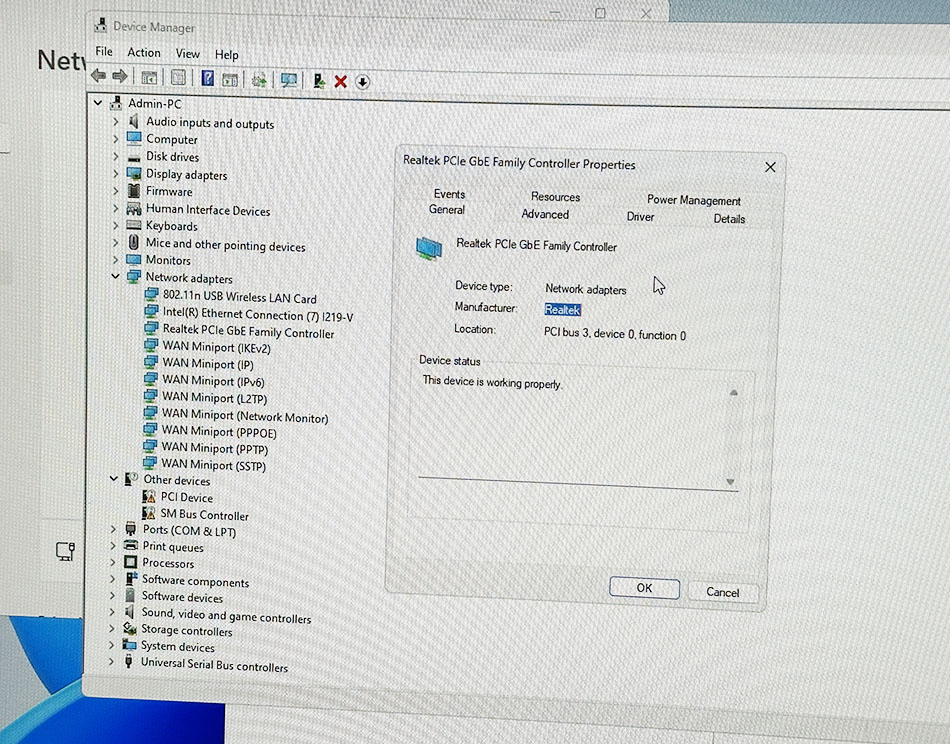Click Cancel in the Properties dialog
Viewport: 950px width, 744px height.
(x=723, y=592)
